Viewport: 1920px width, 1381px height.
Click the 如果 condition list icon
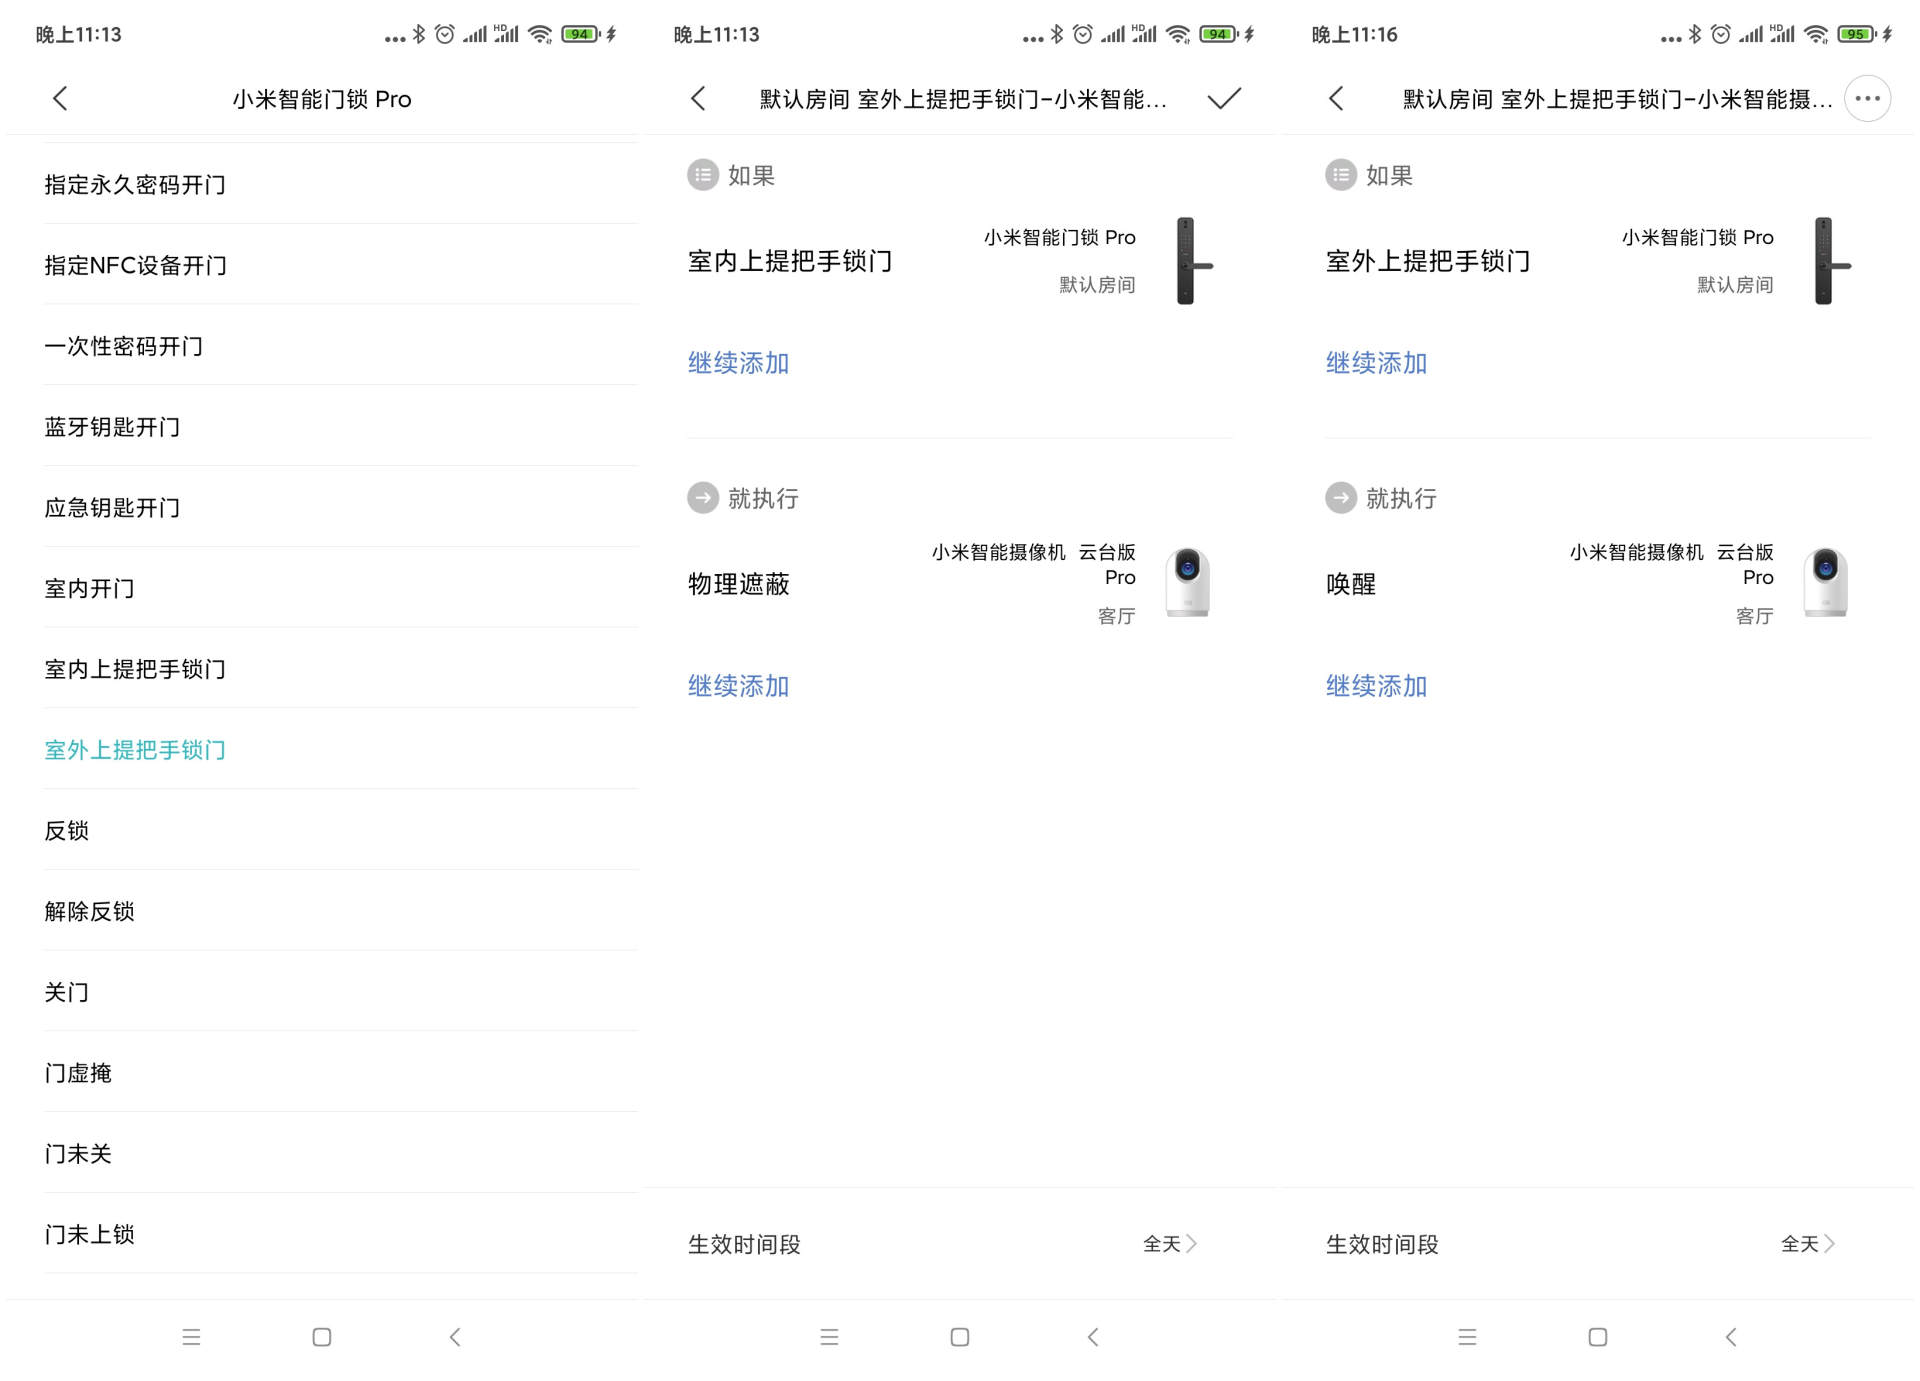[703, 174]
